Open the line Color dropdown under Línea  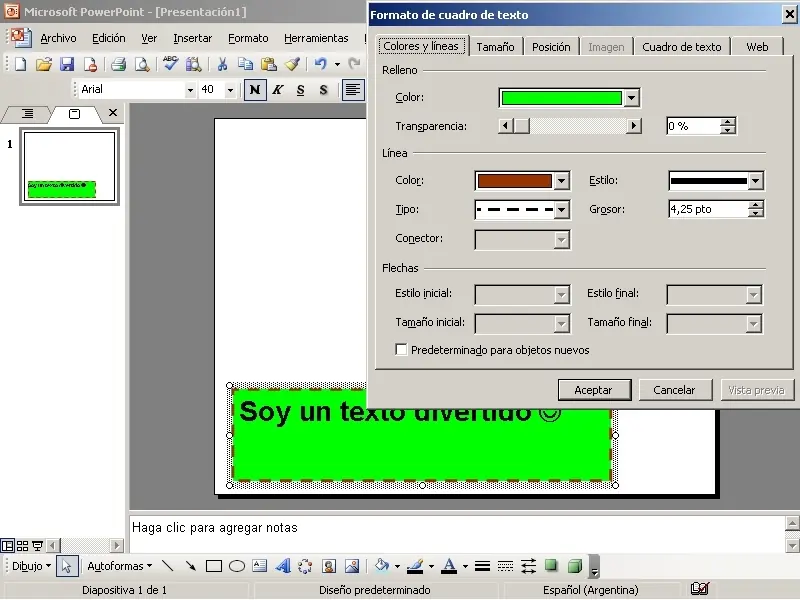click(x=561, y=181)
